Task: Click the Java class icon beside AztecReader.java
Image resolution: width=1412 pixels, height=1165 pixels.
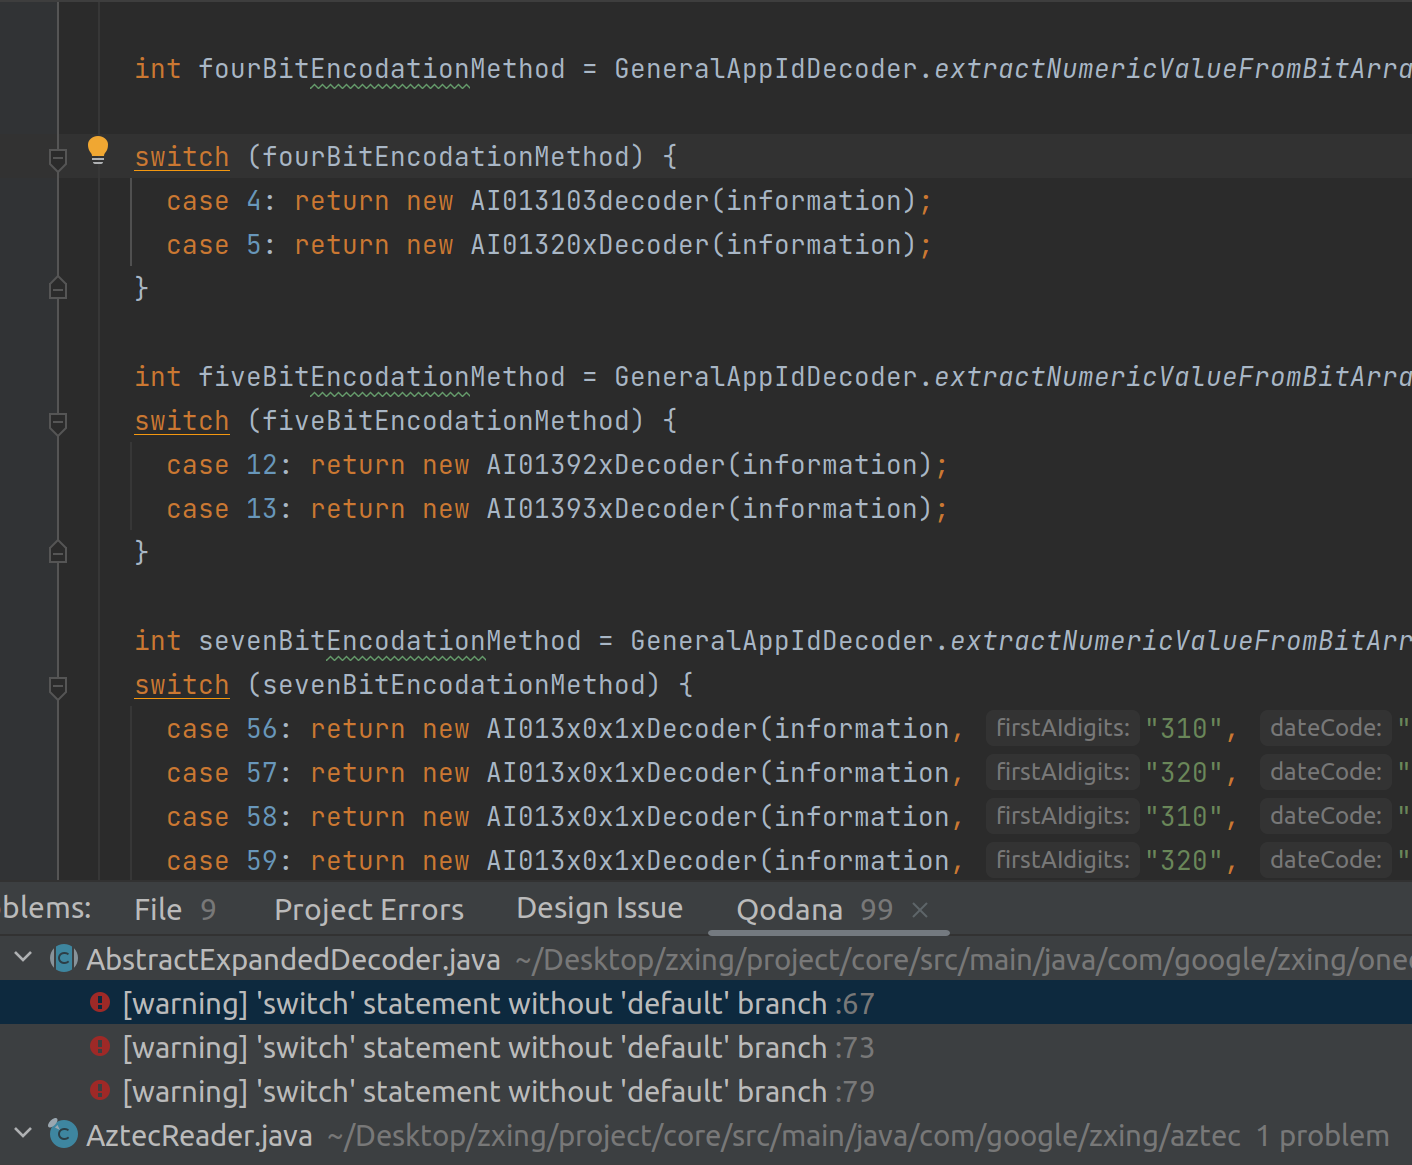Action: coord(62,1134)
